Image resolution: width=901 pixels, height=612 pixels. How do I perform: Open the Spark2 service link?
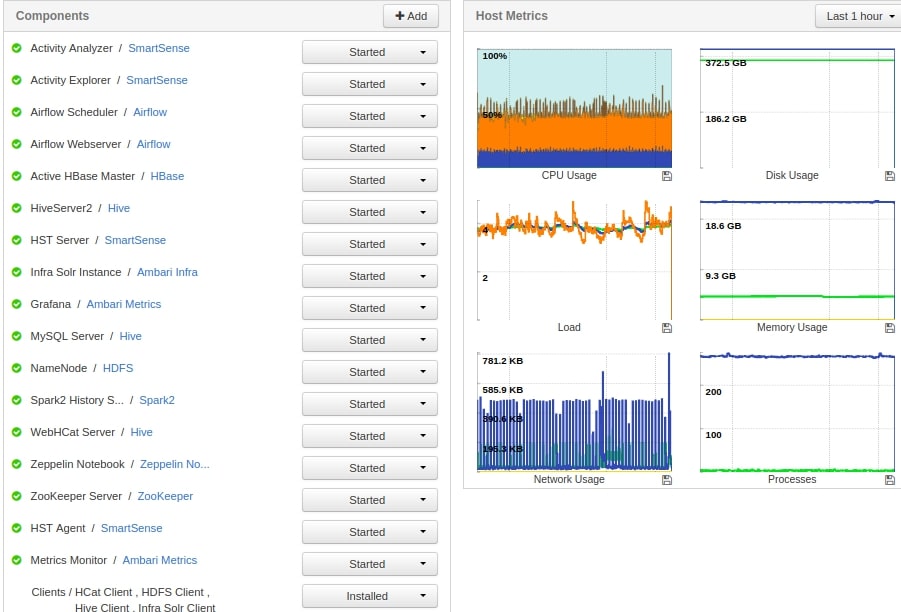(157, 400)
